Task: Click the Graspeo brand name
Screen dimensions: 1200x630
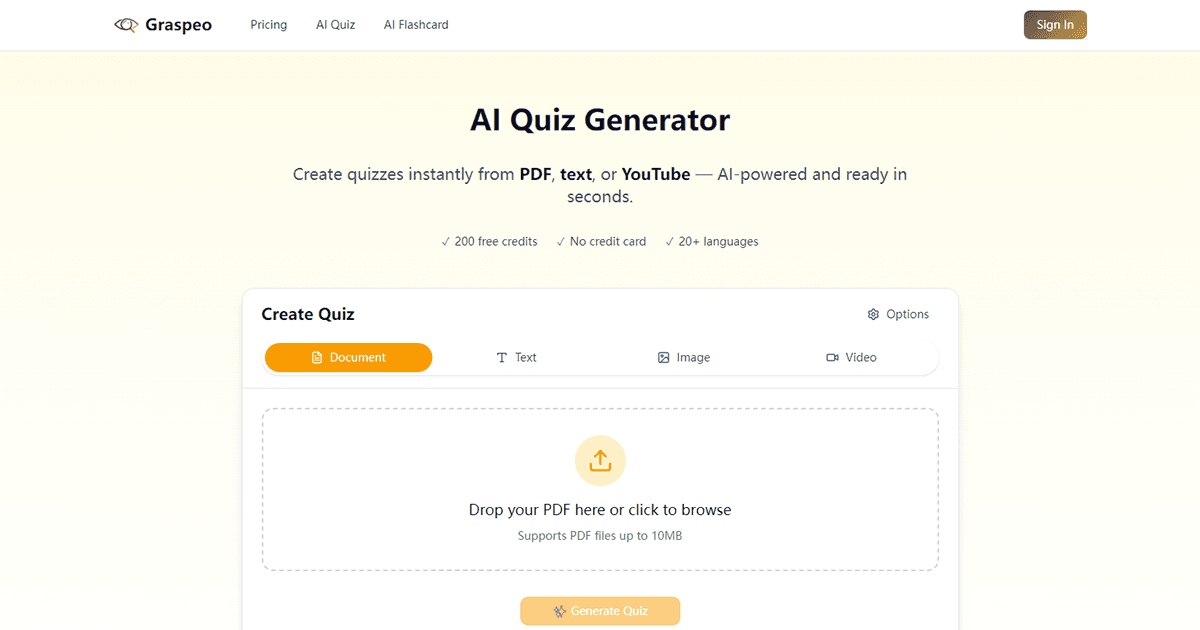Action: coord(179,25)
